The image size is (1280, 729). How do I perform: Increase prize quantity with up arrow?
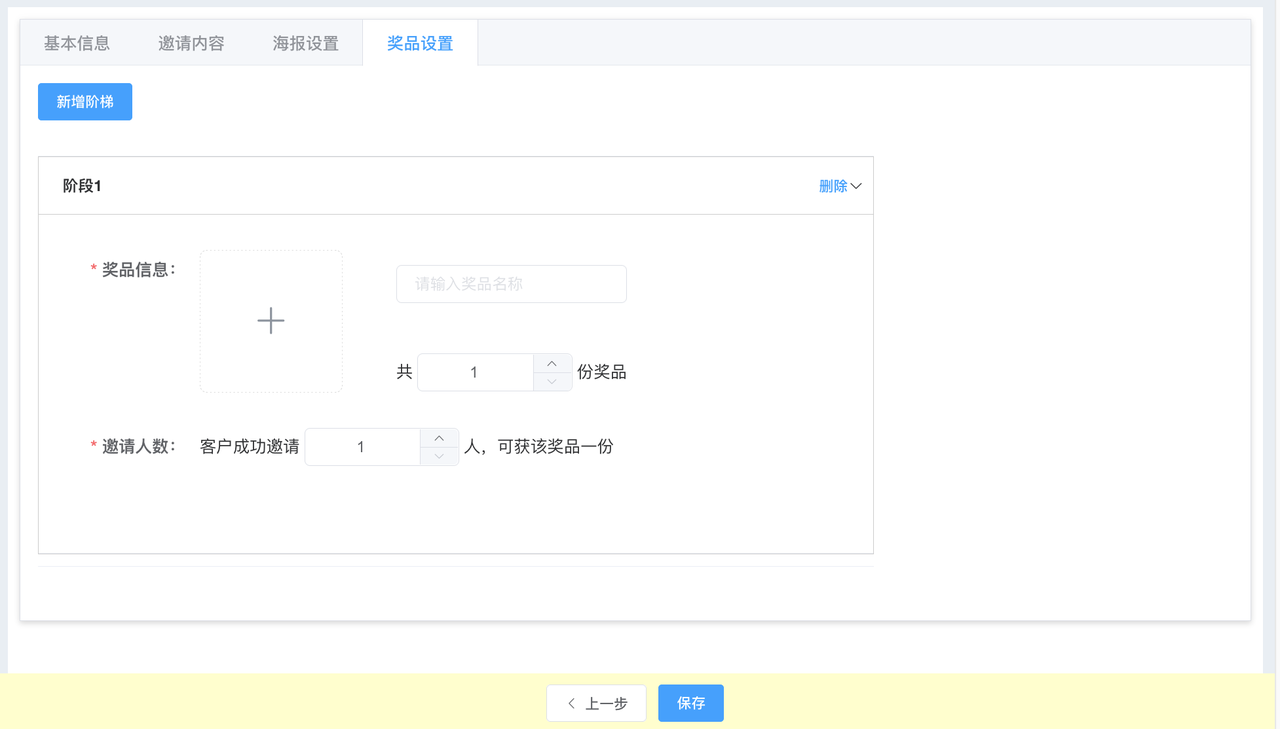[552, 363]
